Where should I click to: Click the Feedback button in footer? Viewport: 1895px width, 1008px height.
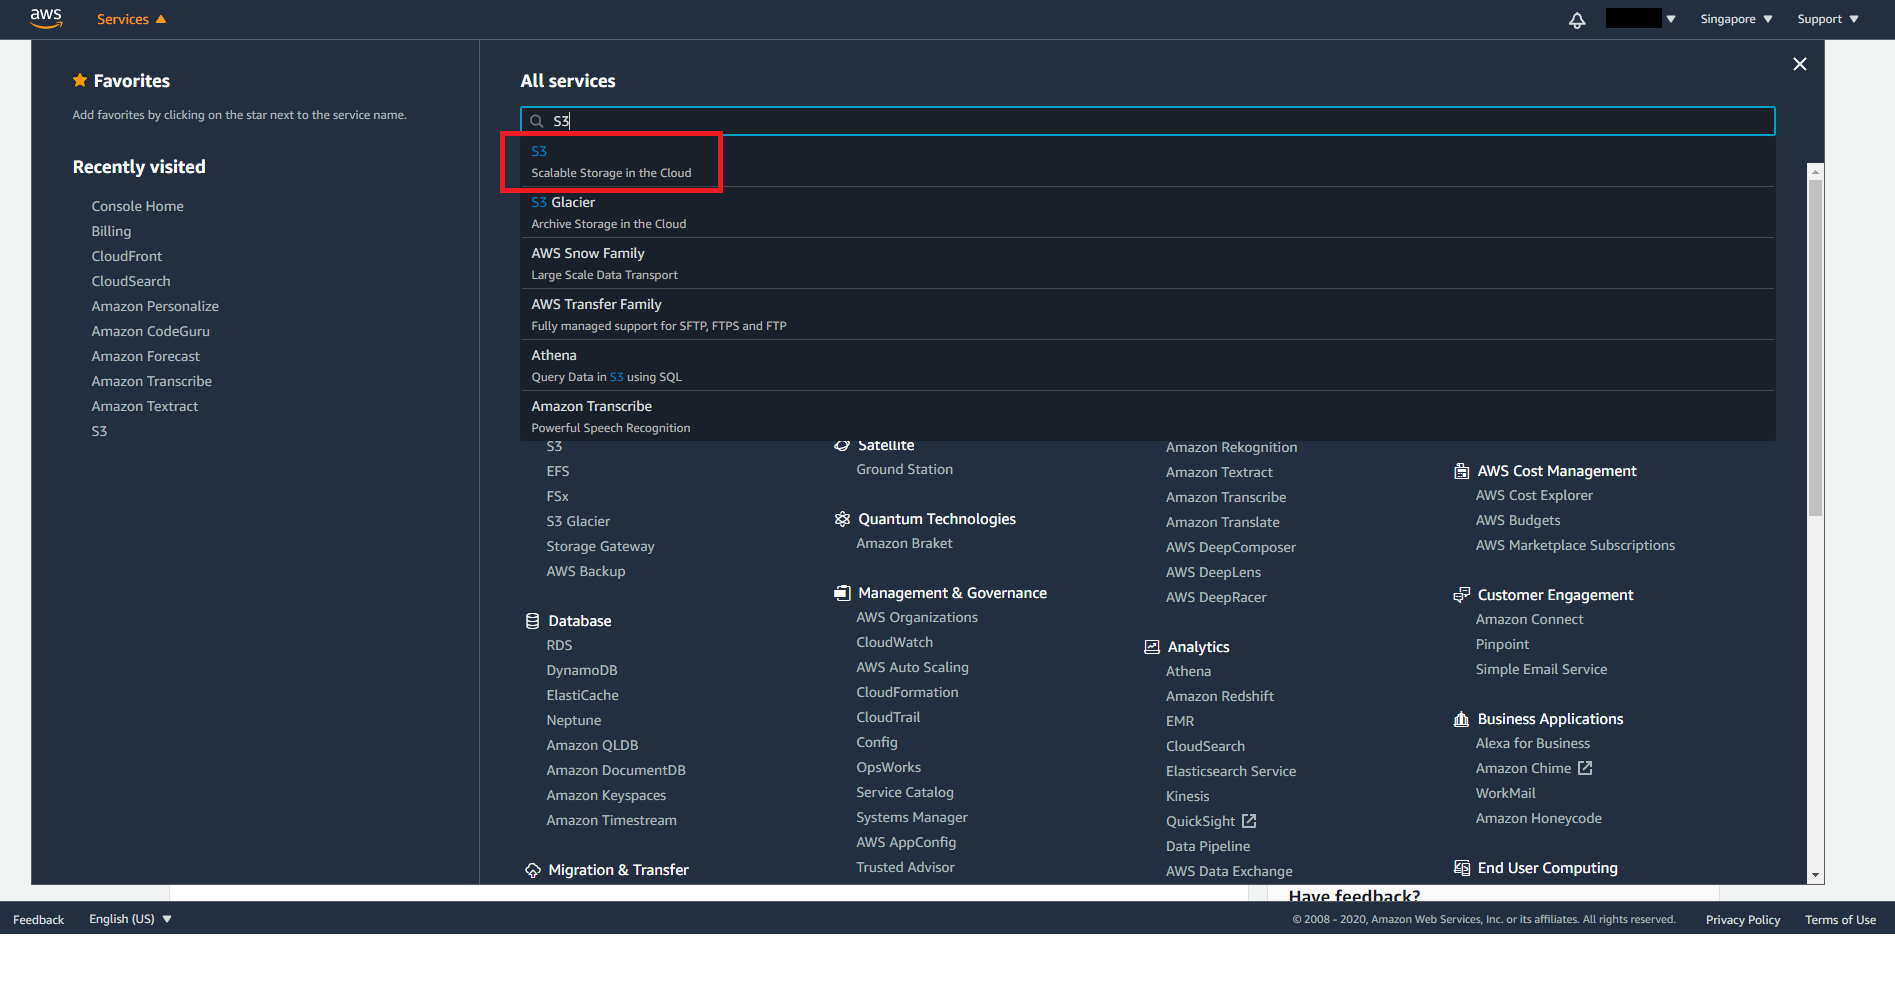[x=38, y=920]
